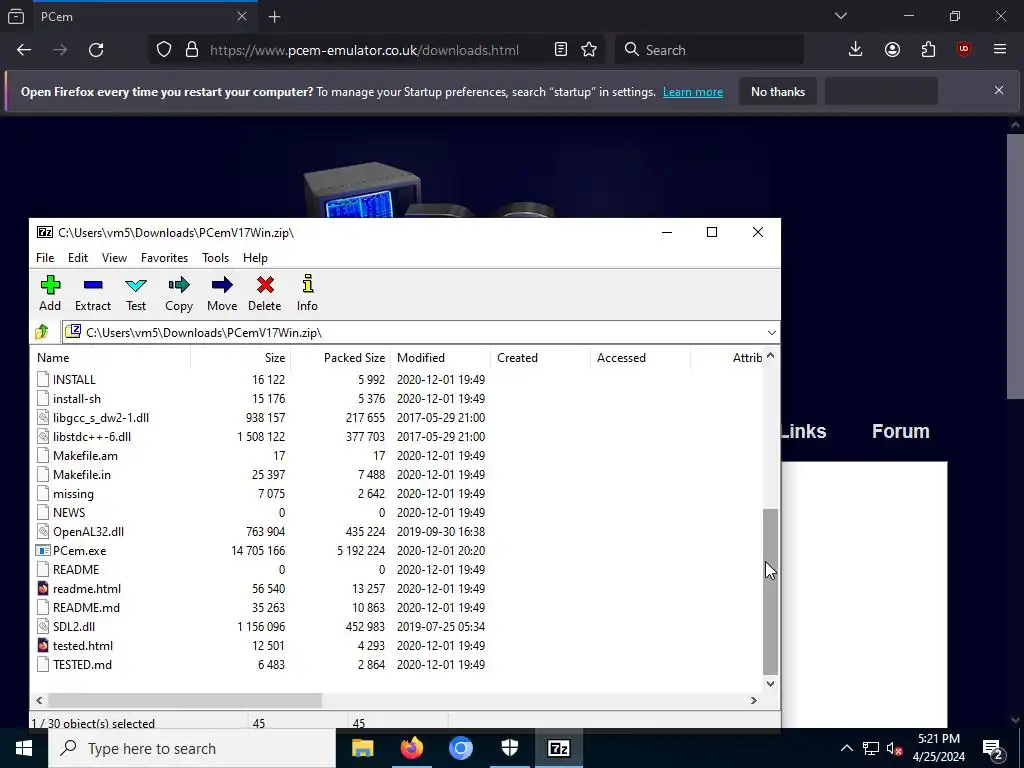Open Firefox downloads panel
Viewport: 1024px width, 768px height.
856,50
